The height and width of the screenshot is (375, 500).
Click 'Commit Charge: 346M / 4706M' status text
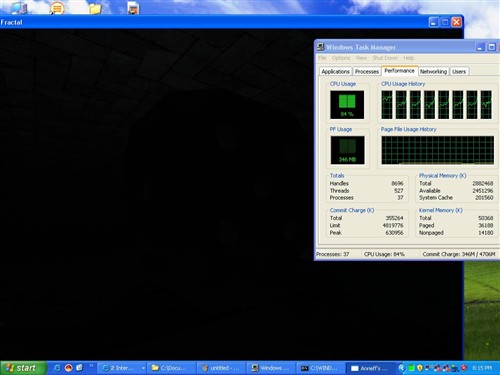click(459, 254)
